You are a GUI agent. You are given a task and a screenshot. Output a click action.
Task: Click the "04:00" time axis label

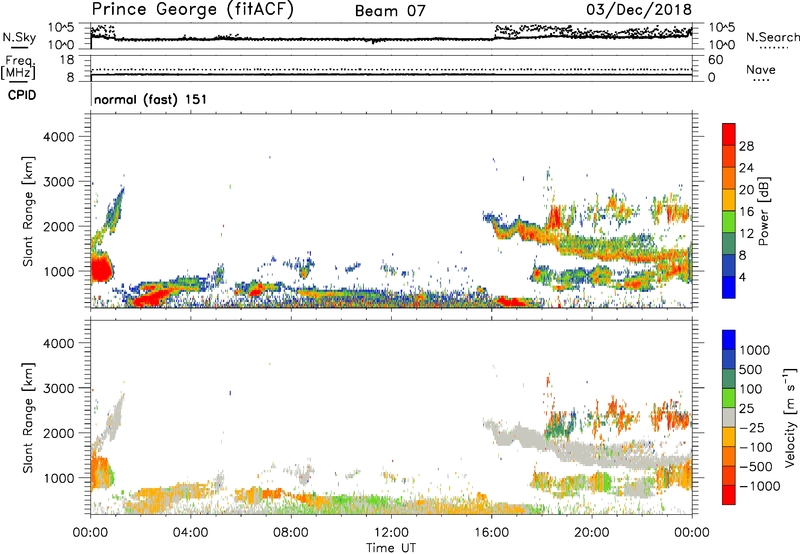[x=191, y=533]
